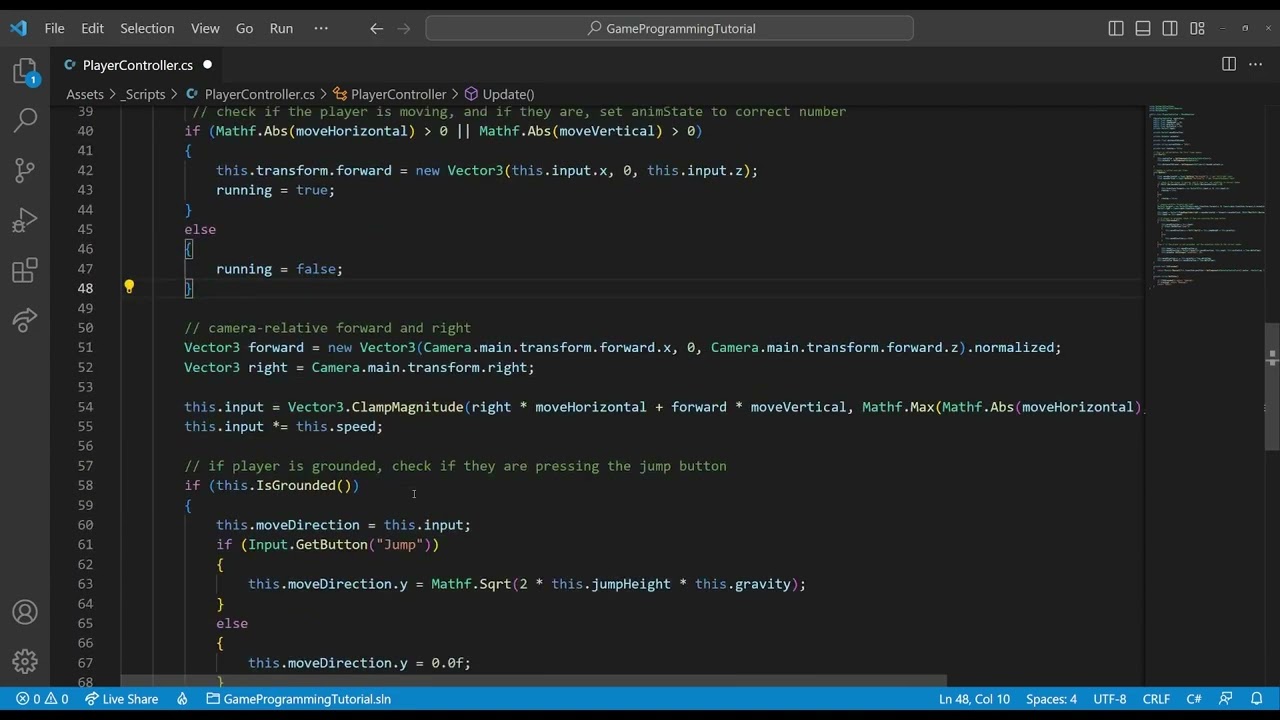Select PlayerController.cs file in the breadcrumb
Screen dimensions: 1280x720
point(250,94)
